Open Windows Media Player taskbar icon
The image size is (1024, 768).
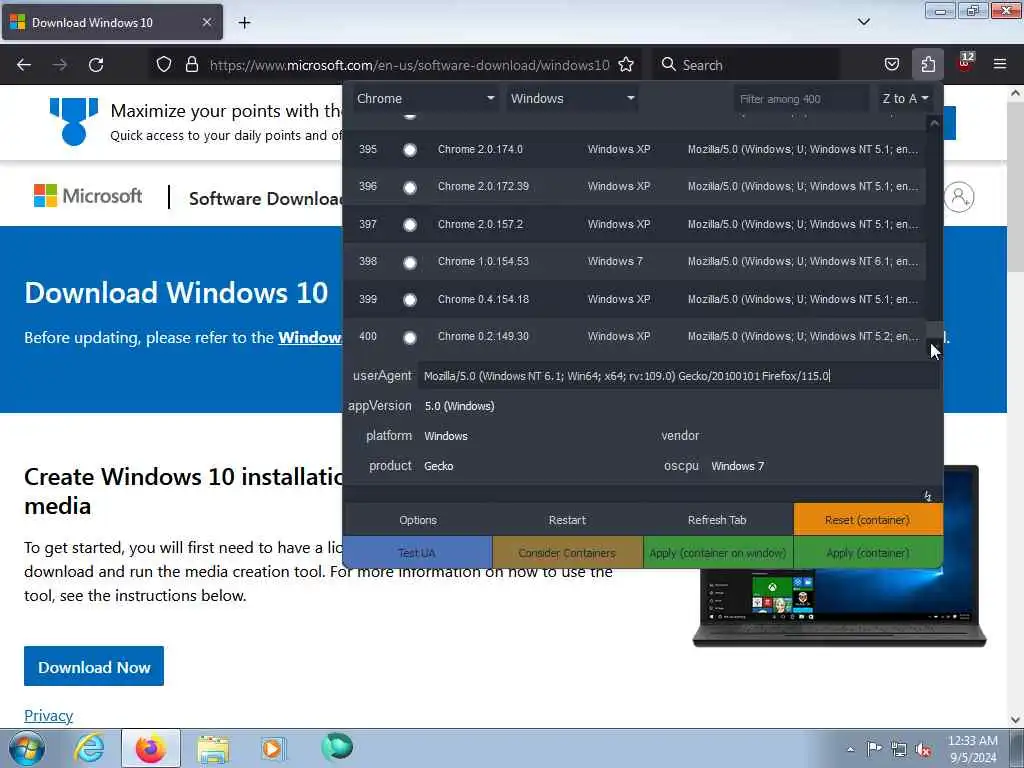pyautogui.click(x=272, y=748)
